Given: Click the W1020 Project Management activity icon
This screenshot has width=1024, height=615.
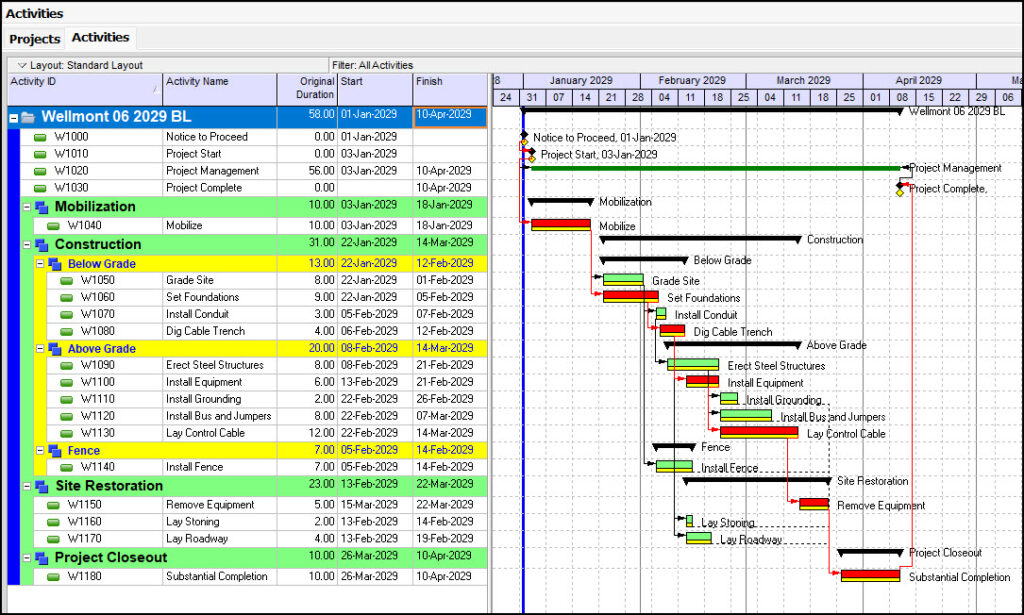Looking at the screenshot, I should [40, 171].
